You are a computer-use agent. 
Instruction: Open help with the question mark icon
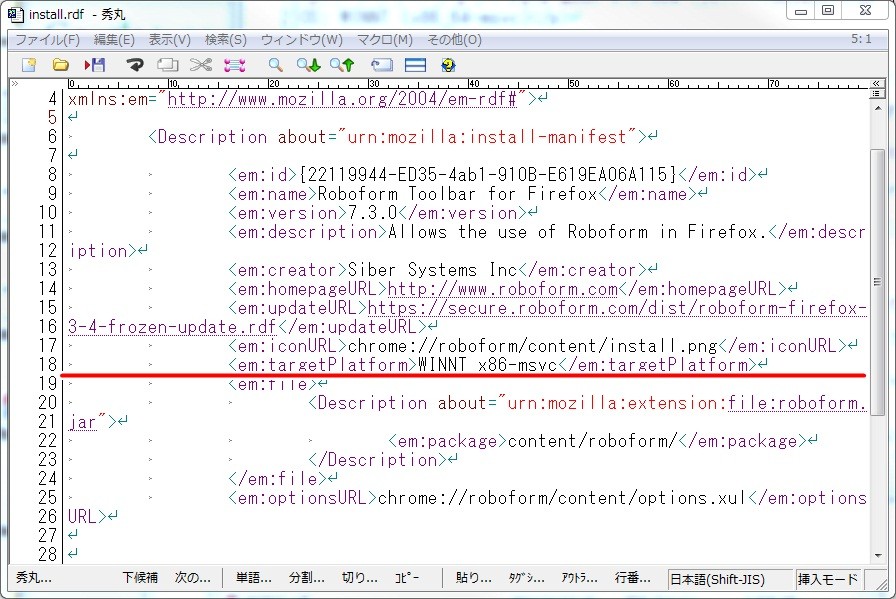tap(449, 65)
